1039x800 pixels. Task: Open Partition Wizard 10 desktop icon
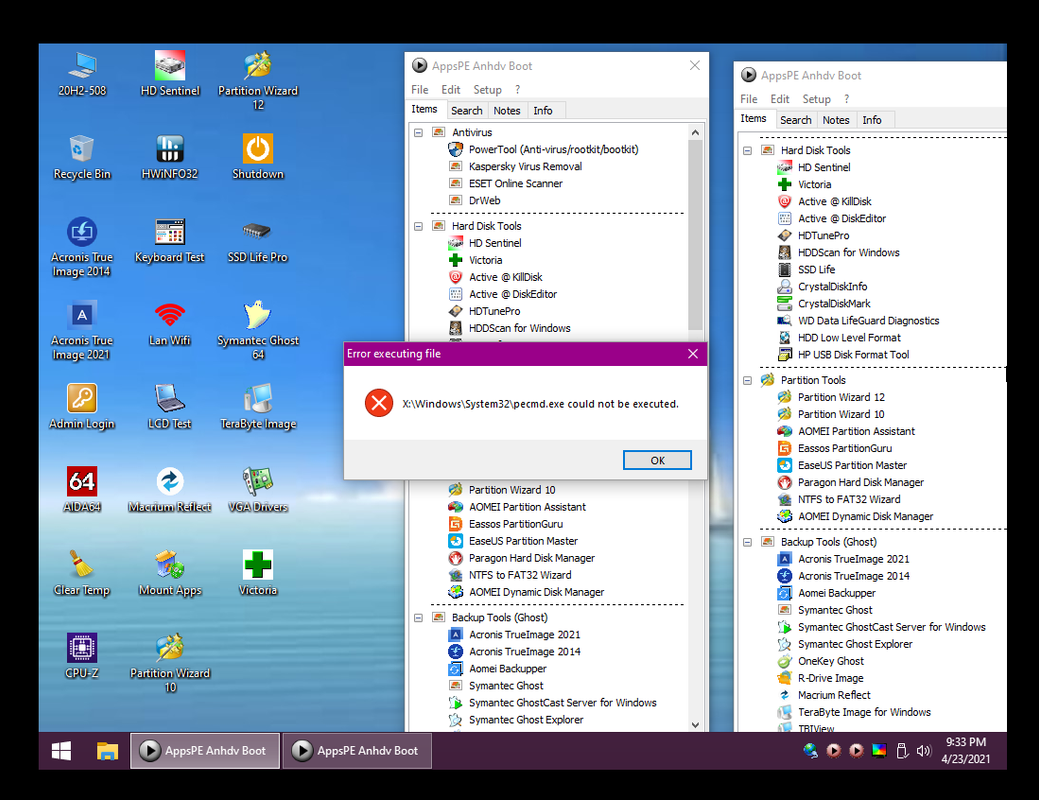tap(170, 663)
